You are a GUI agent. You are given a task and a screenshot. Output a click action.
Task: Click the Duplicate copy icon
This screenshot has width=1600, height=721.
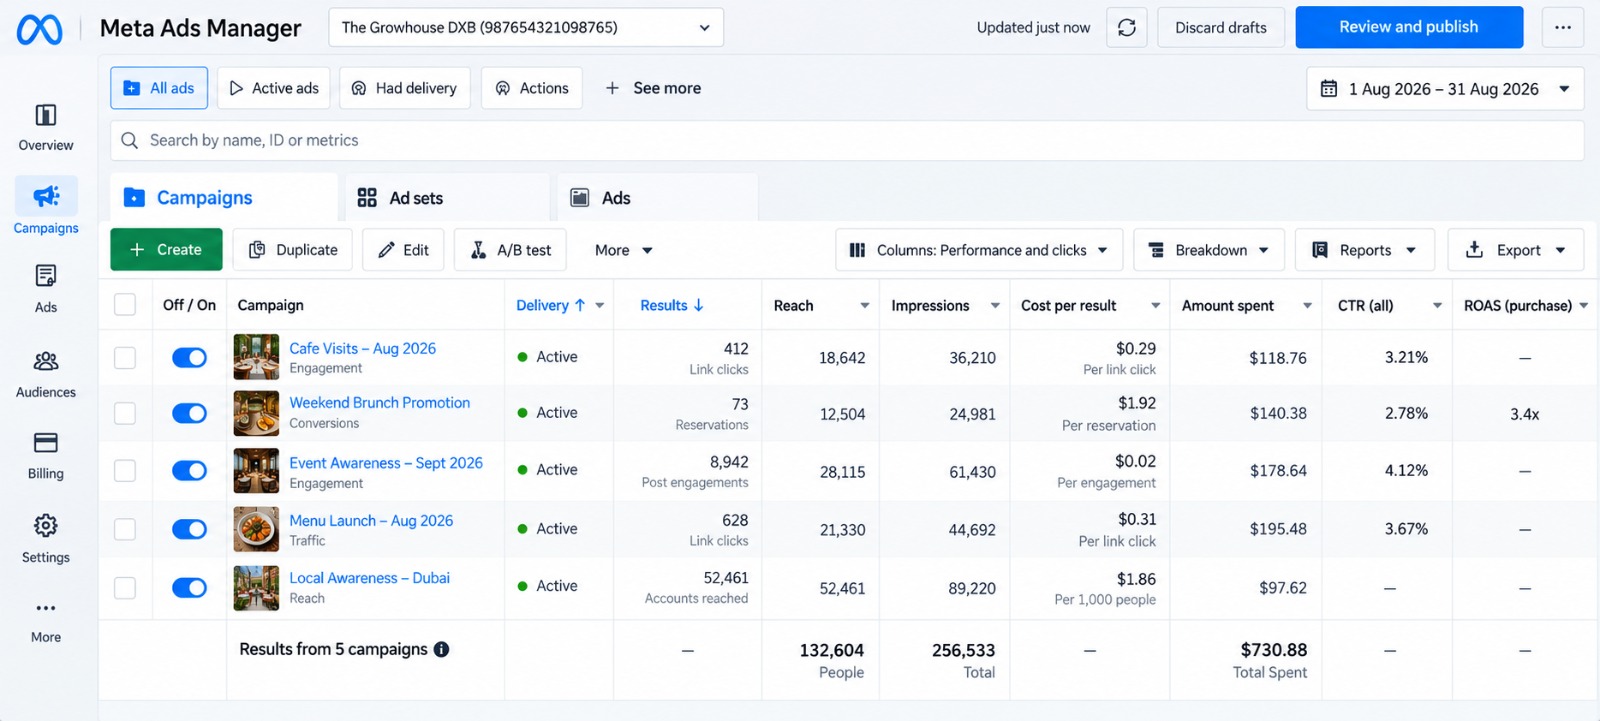pos(257,250)
